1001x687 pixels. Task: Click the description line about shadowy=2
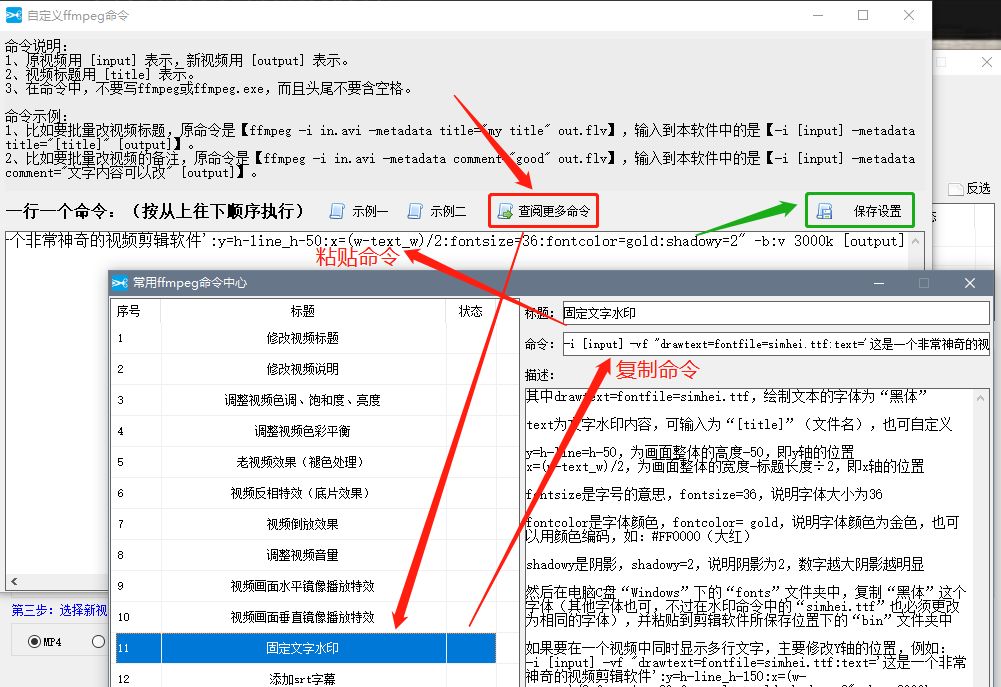pyautogui.click(x=725, y=564)
